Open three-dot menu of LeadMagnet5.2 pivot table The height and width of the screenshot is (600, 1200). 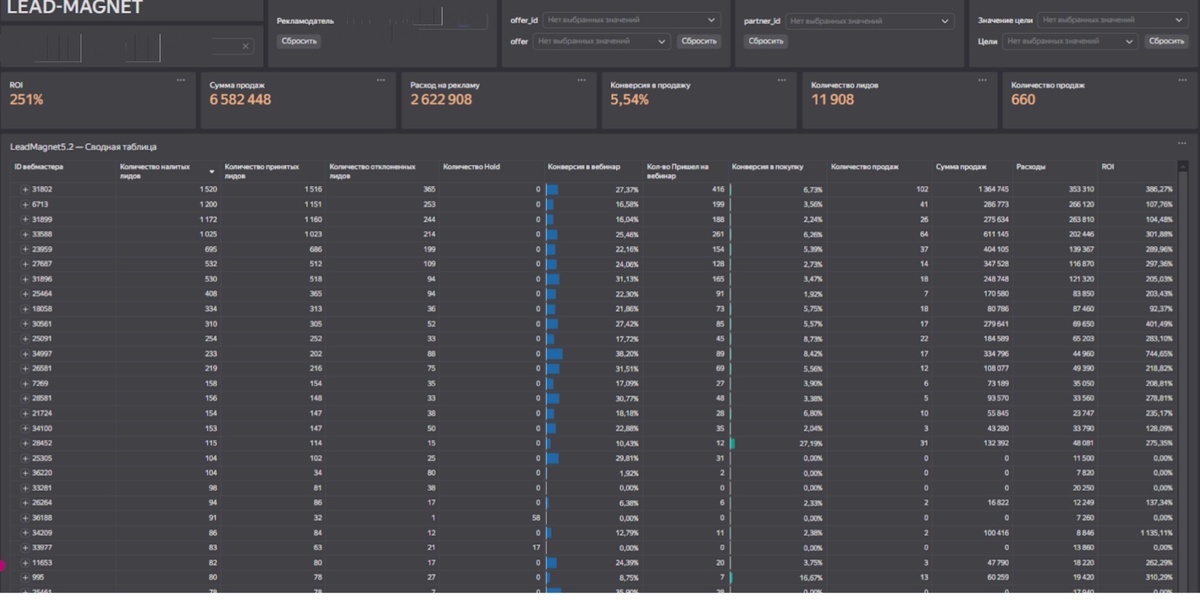point(1181,145)
